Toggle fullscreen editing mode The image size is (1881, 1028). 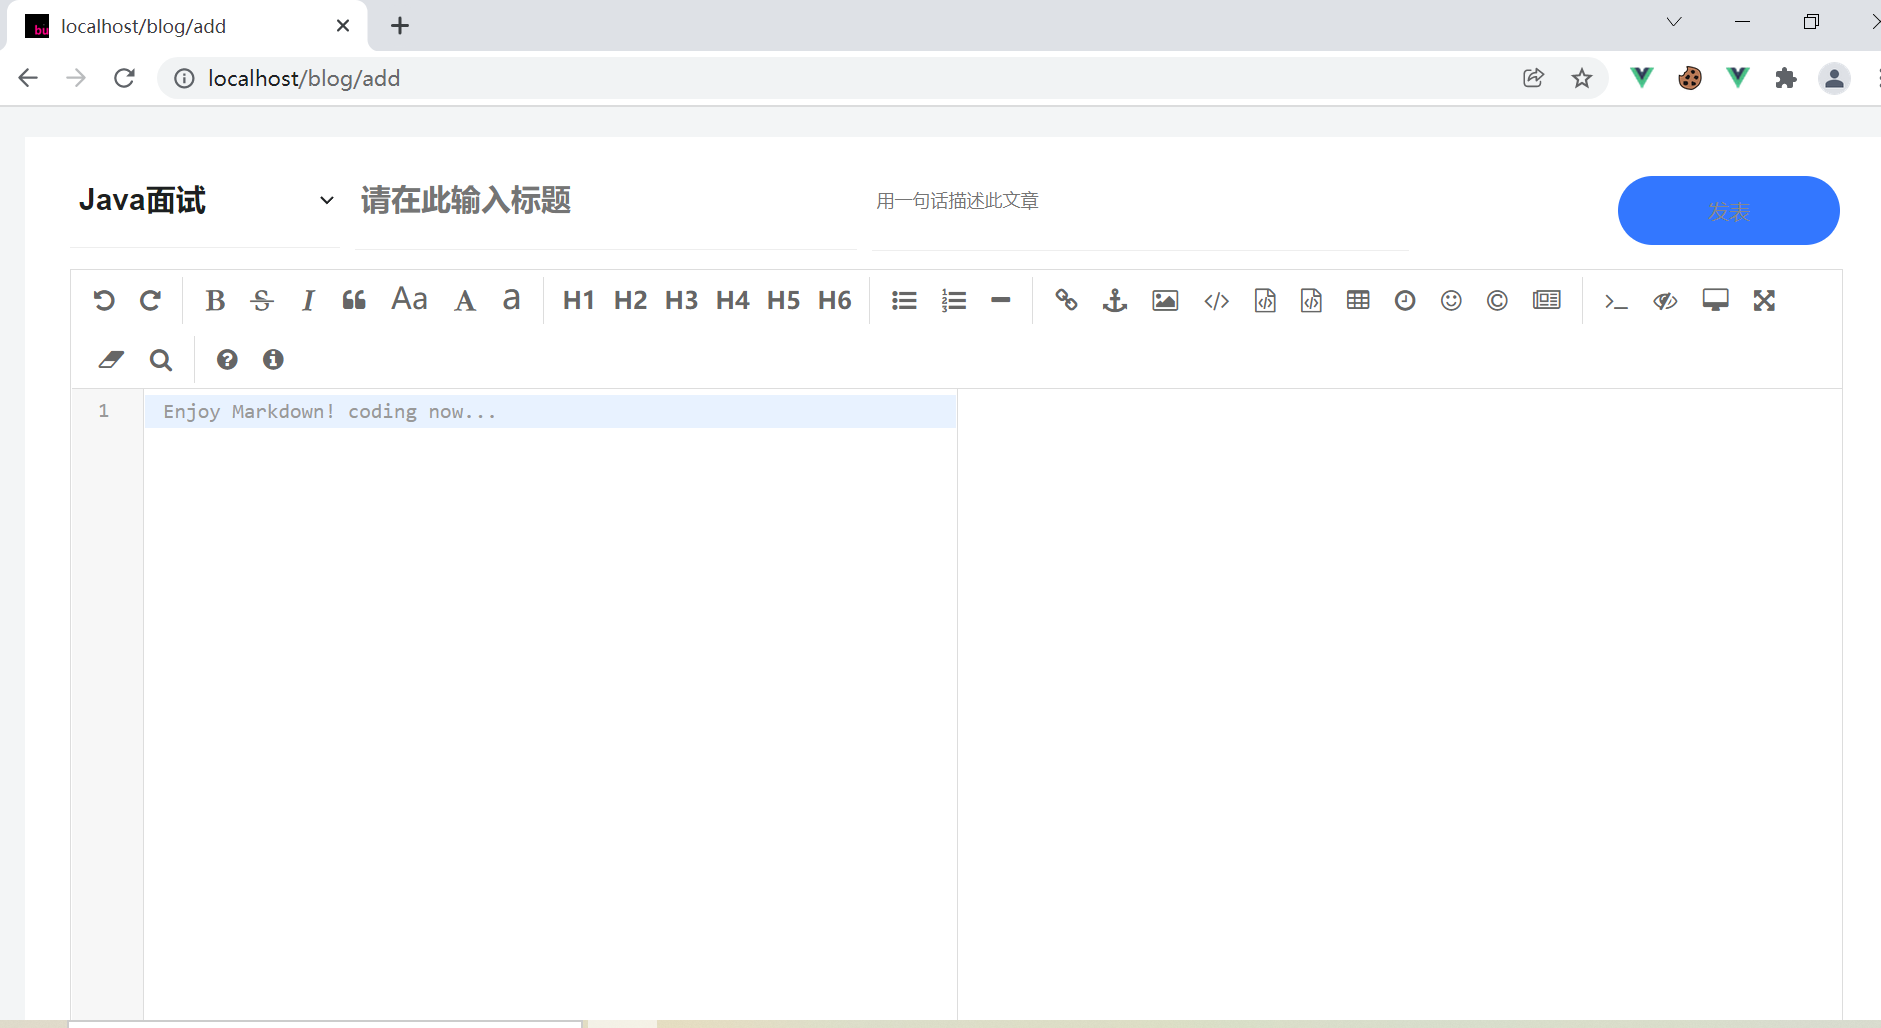pyautogui.click(x=1765, y=300)
